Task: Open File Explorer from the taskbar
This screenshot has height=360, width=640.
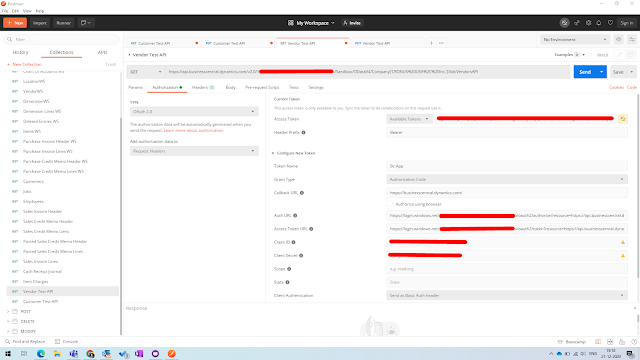Action: point(57,353)
